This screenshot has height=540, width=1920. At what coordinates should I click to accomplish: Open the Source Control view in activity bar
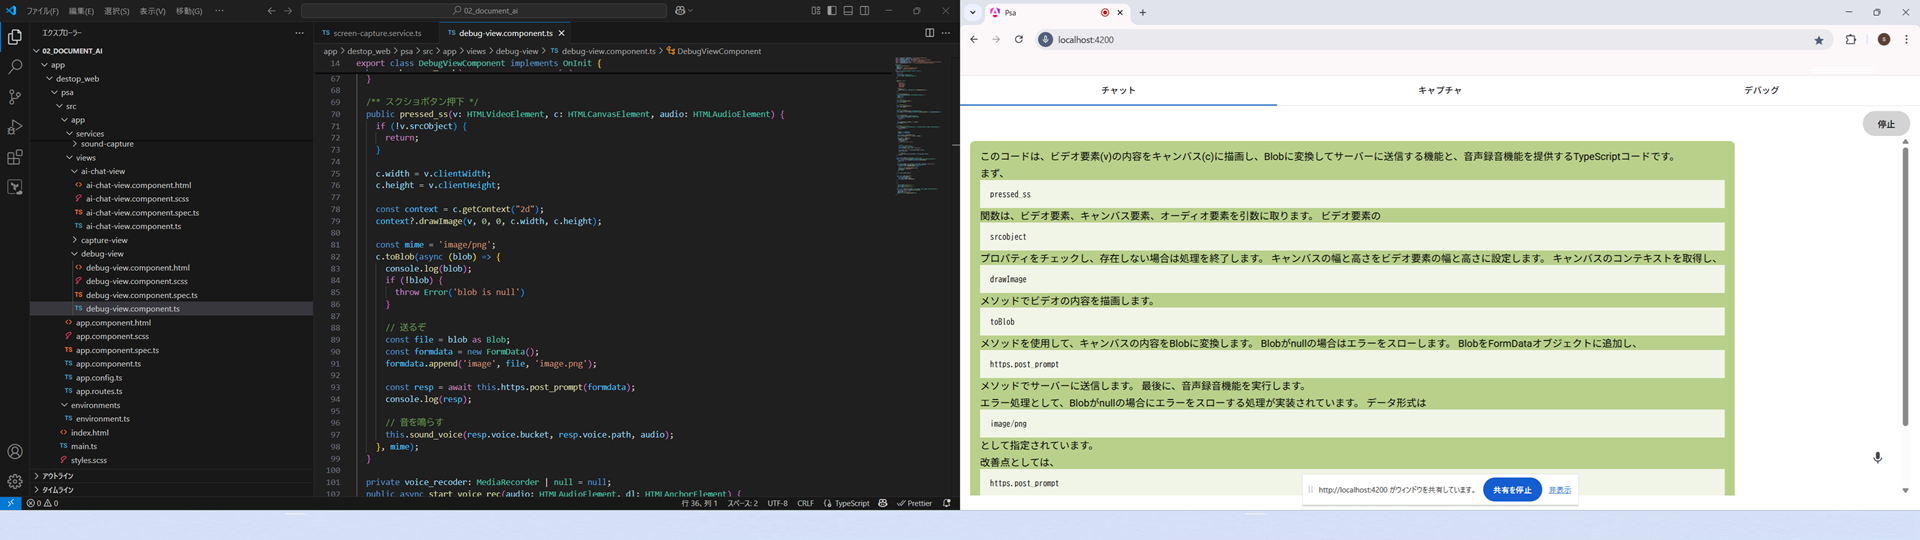[15, 97]
